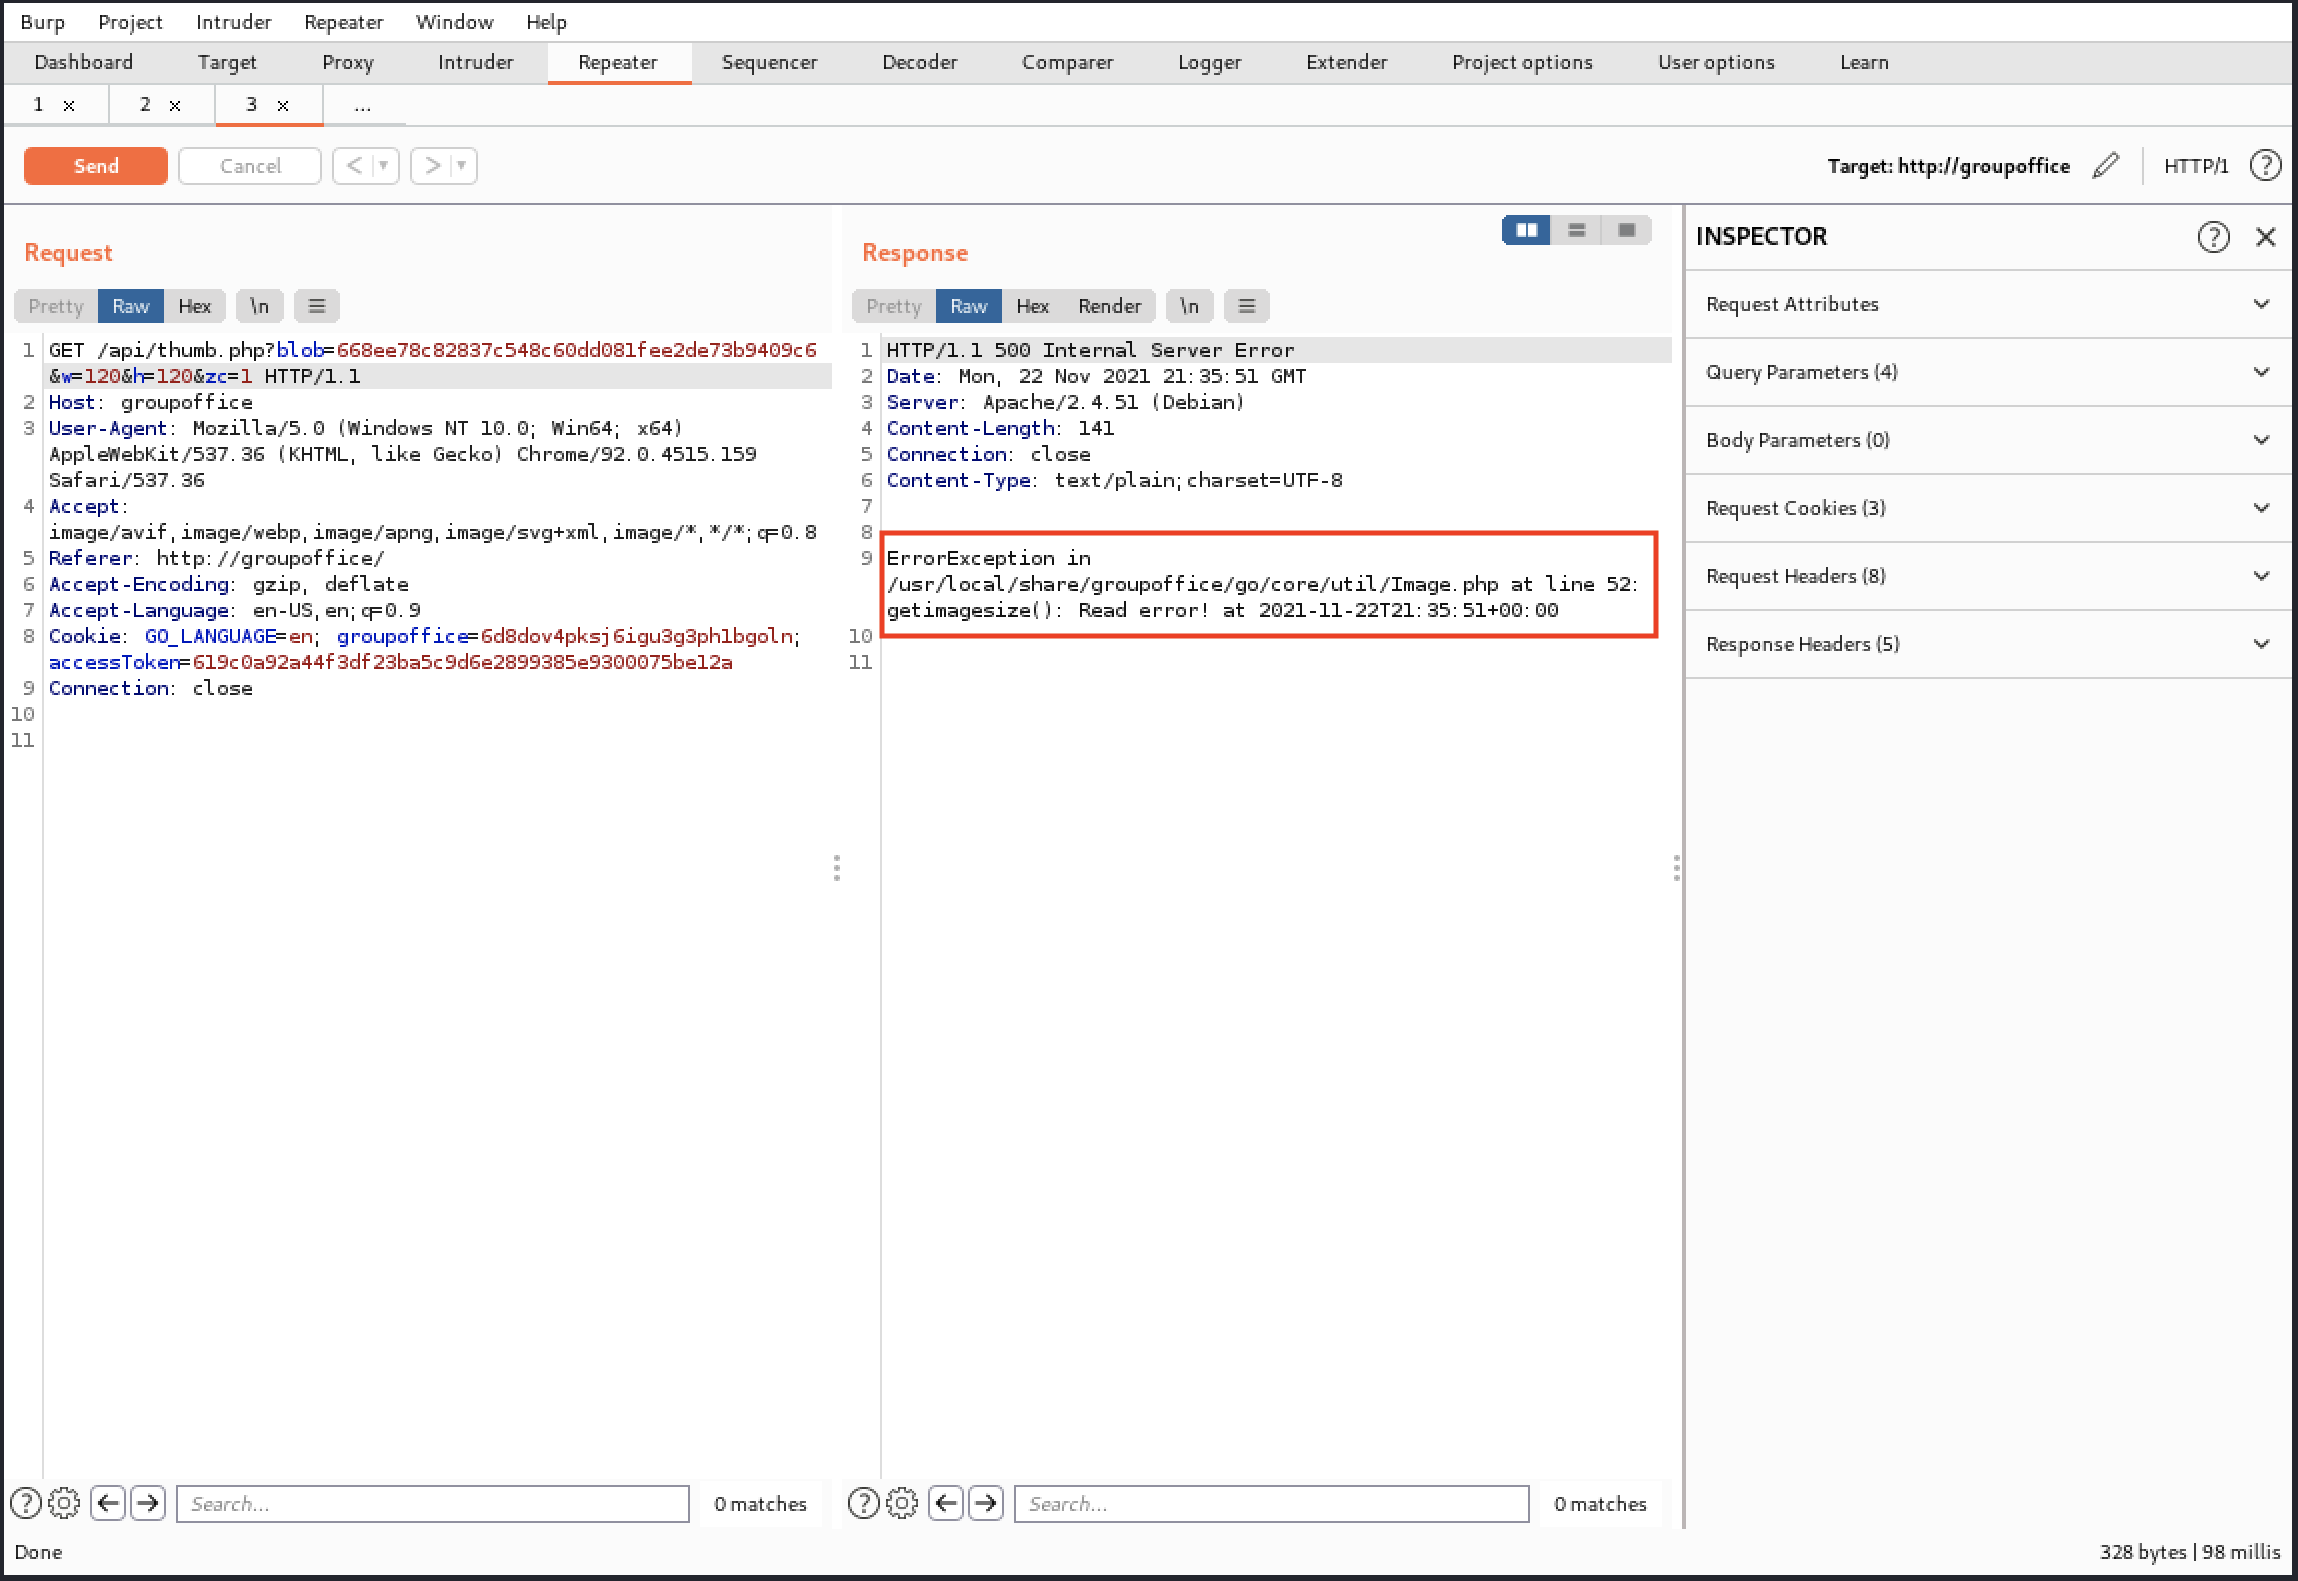
Task: Open the Project menu
Action: [130, 22]
